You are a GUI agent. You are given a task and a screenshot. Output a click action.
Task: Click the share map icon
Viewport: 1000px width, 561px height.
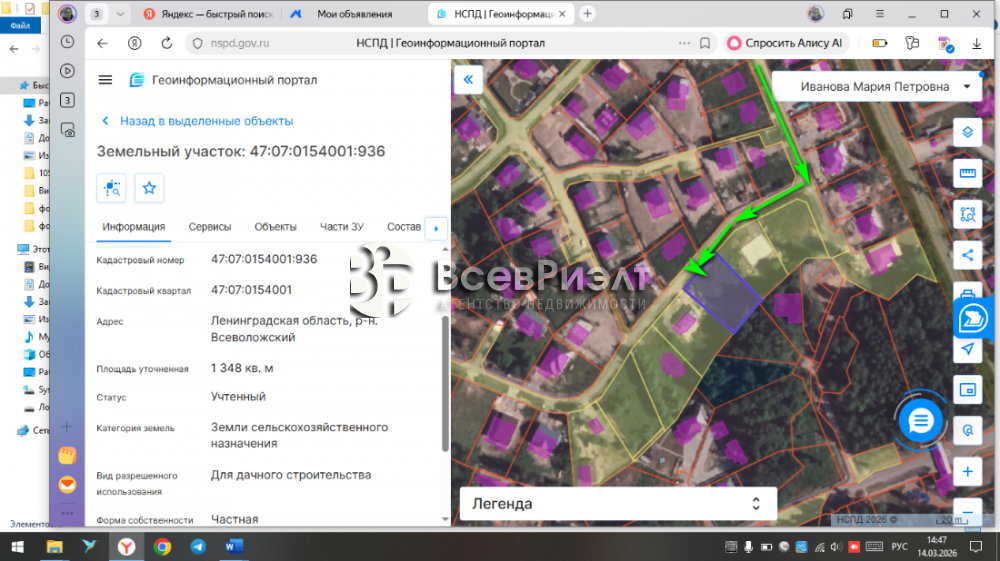[967, 254]
